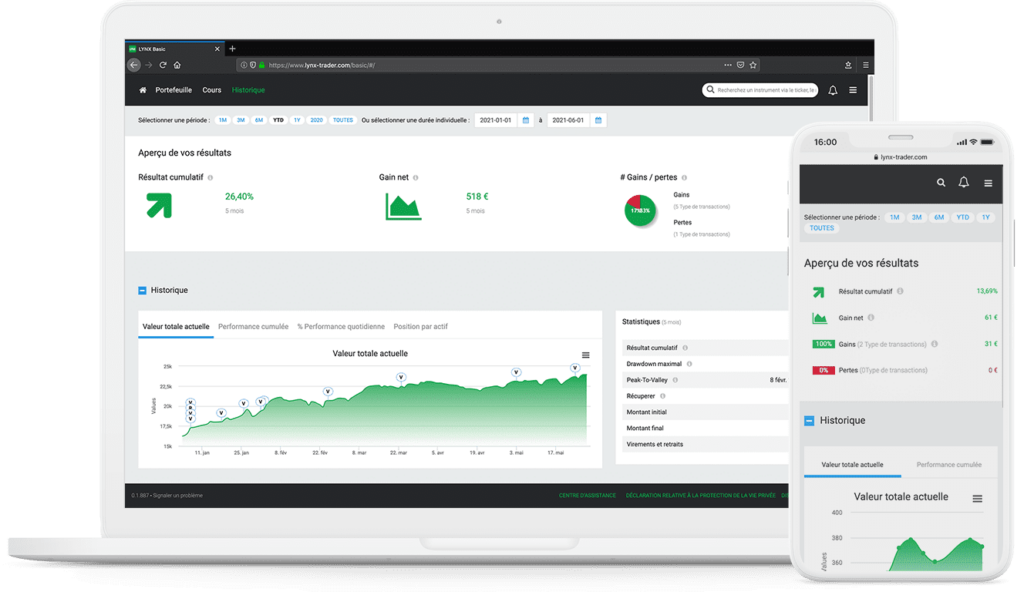Screen dimensions: 1024x592
Task: Open the Cours menu item
Action: click(211, 89)
